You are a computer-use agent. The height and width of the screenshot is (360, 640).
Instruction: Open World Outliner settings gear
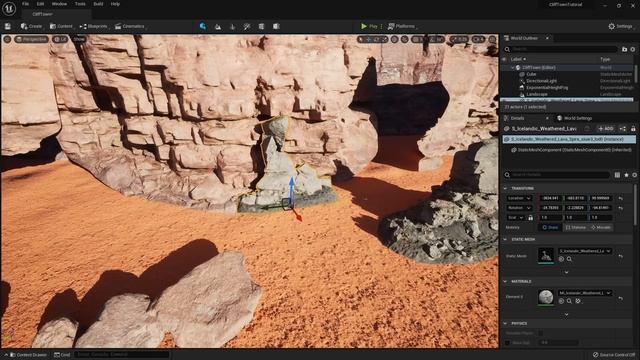click(633, 49)
